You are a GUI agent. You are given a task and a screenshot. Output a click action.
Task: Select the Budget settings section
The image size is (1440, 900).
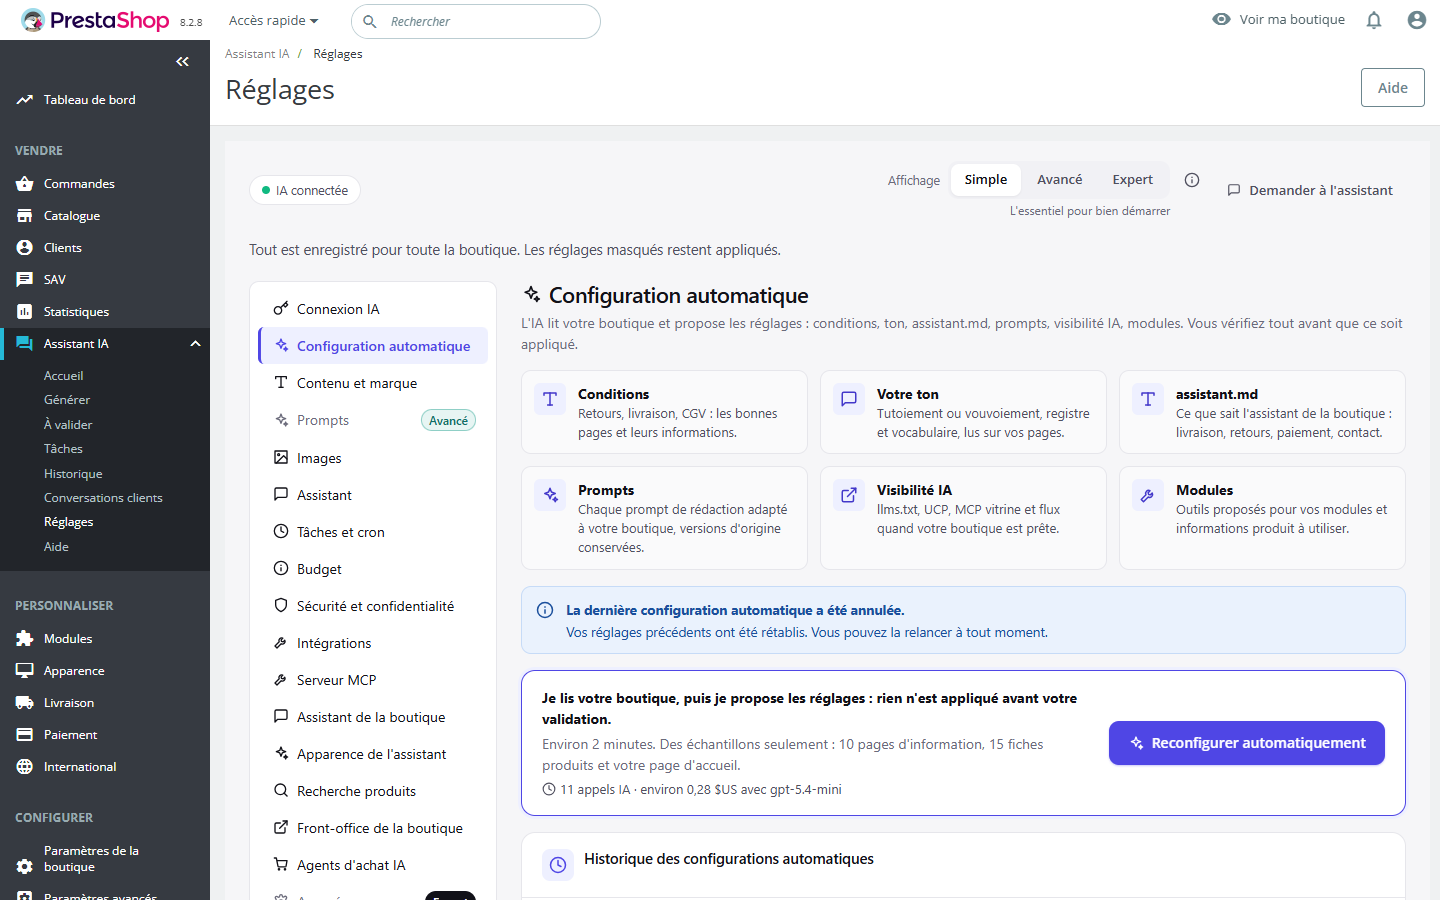point(373,569)
